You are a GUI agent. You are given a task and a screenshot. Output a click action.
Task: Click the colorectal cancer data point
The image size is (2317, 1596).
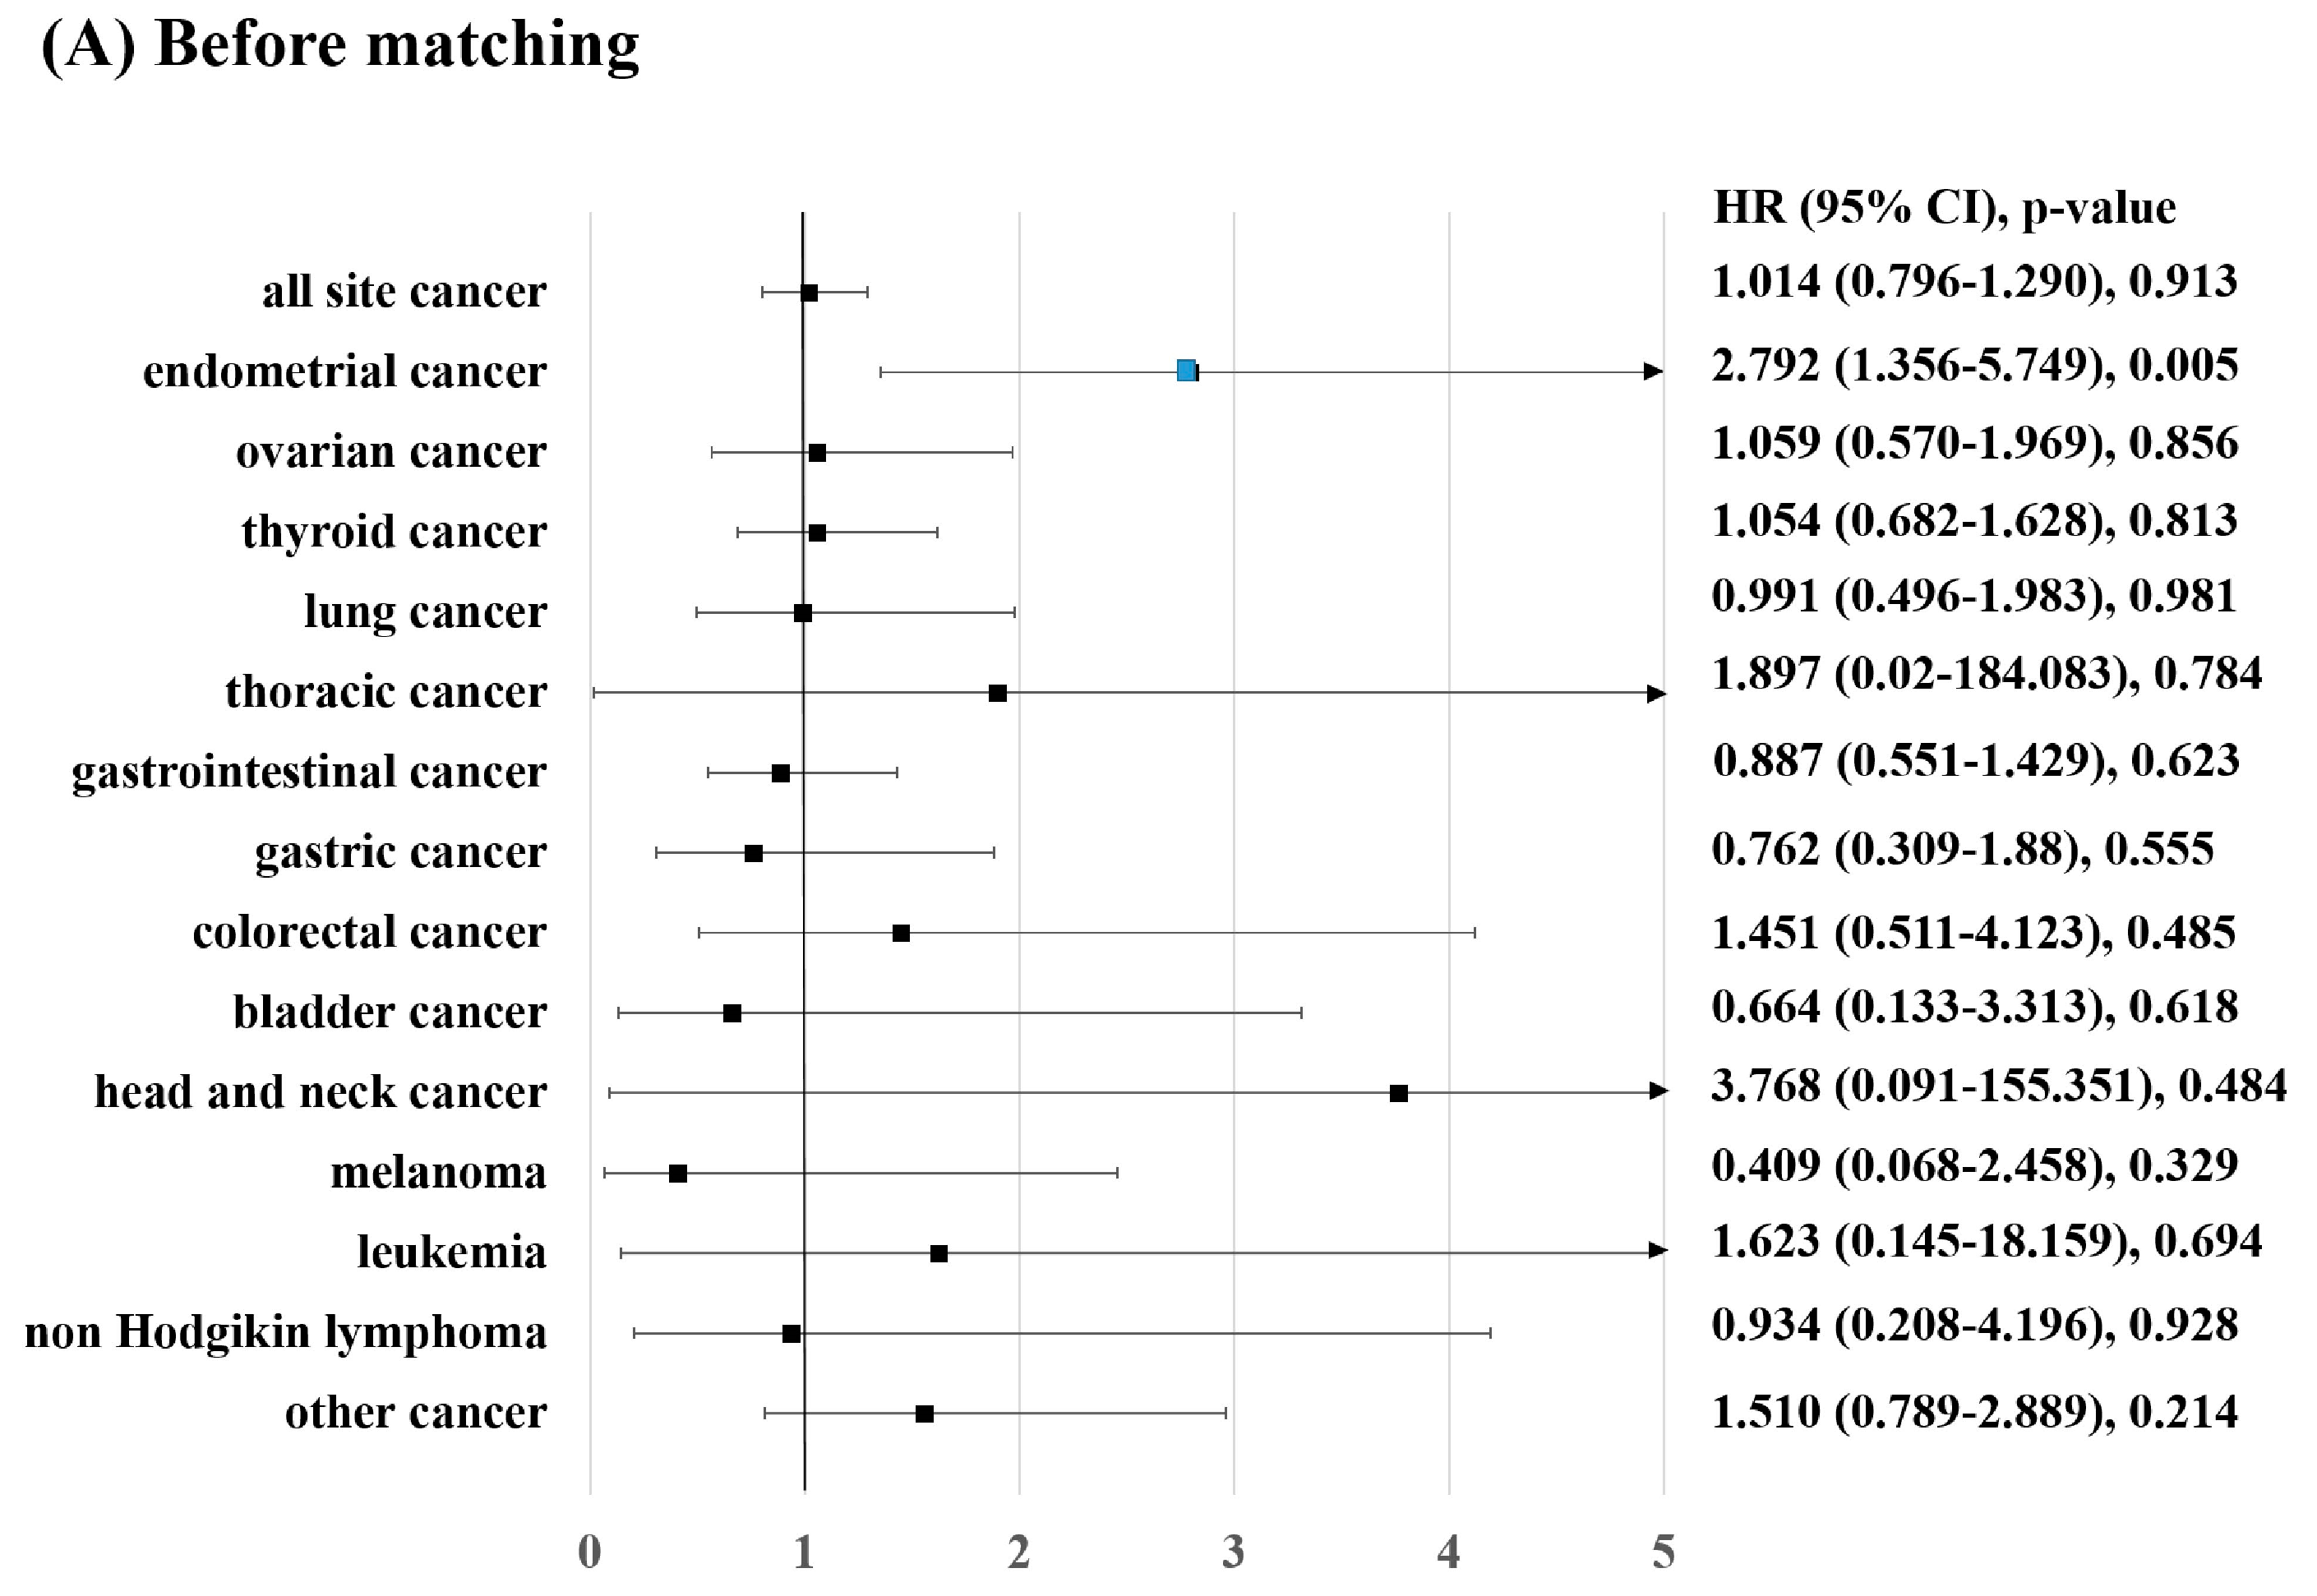901,933
